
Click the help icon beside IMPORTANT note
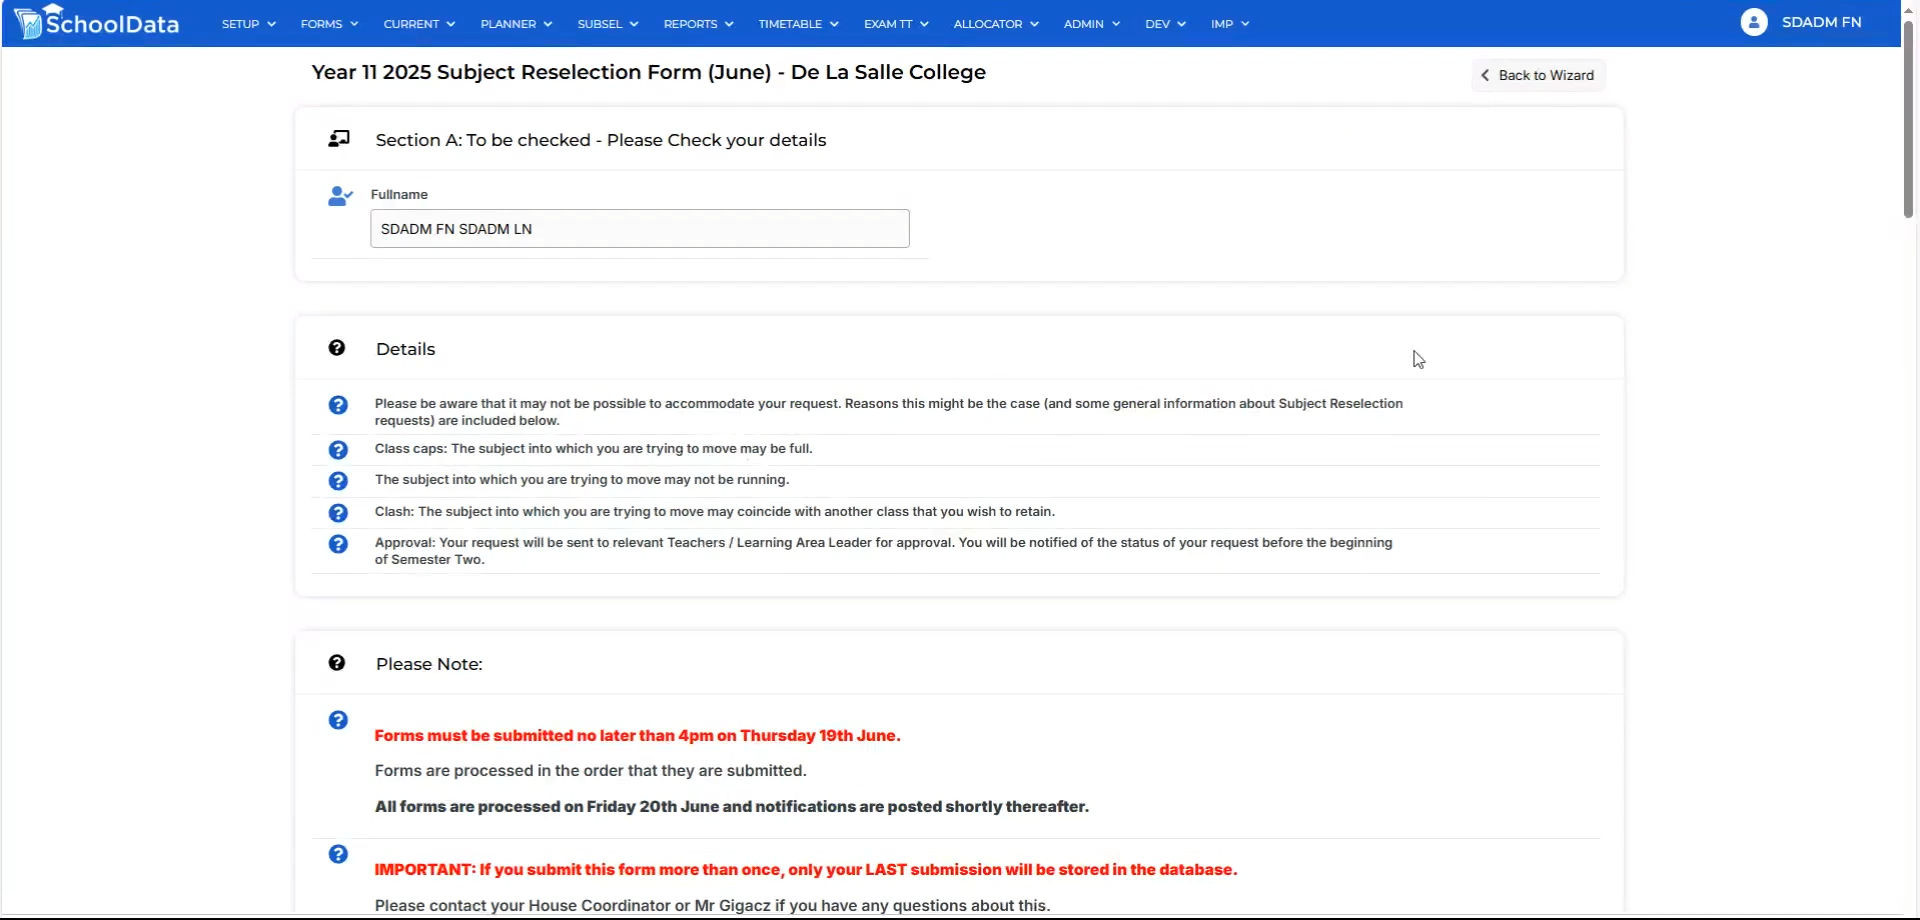click(x=338, y=854)
